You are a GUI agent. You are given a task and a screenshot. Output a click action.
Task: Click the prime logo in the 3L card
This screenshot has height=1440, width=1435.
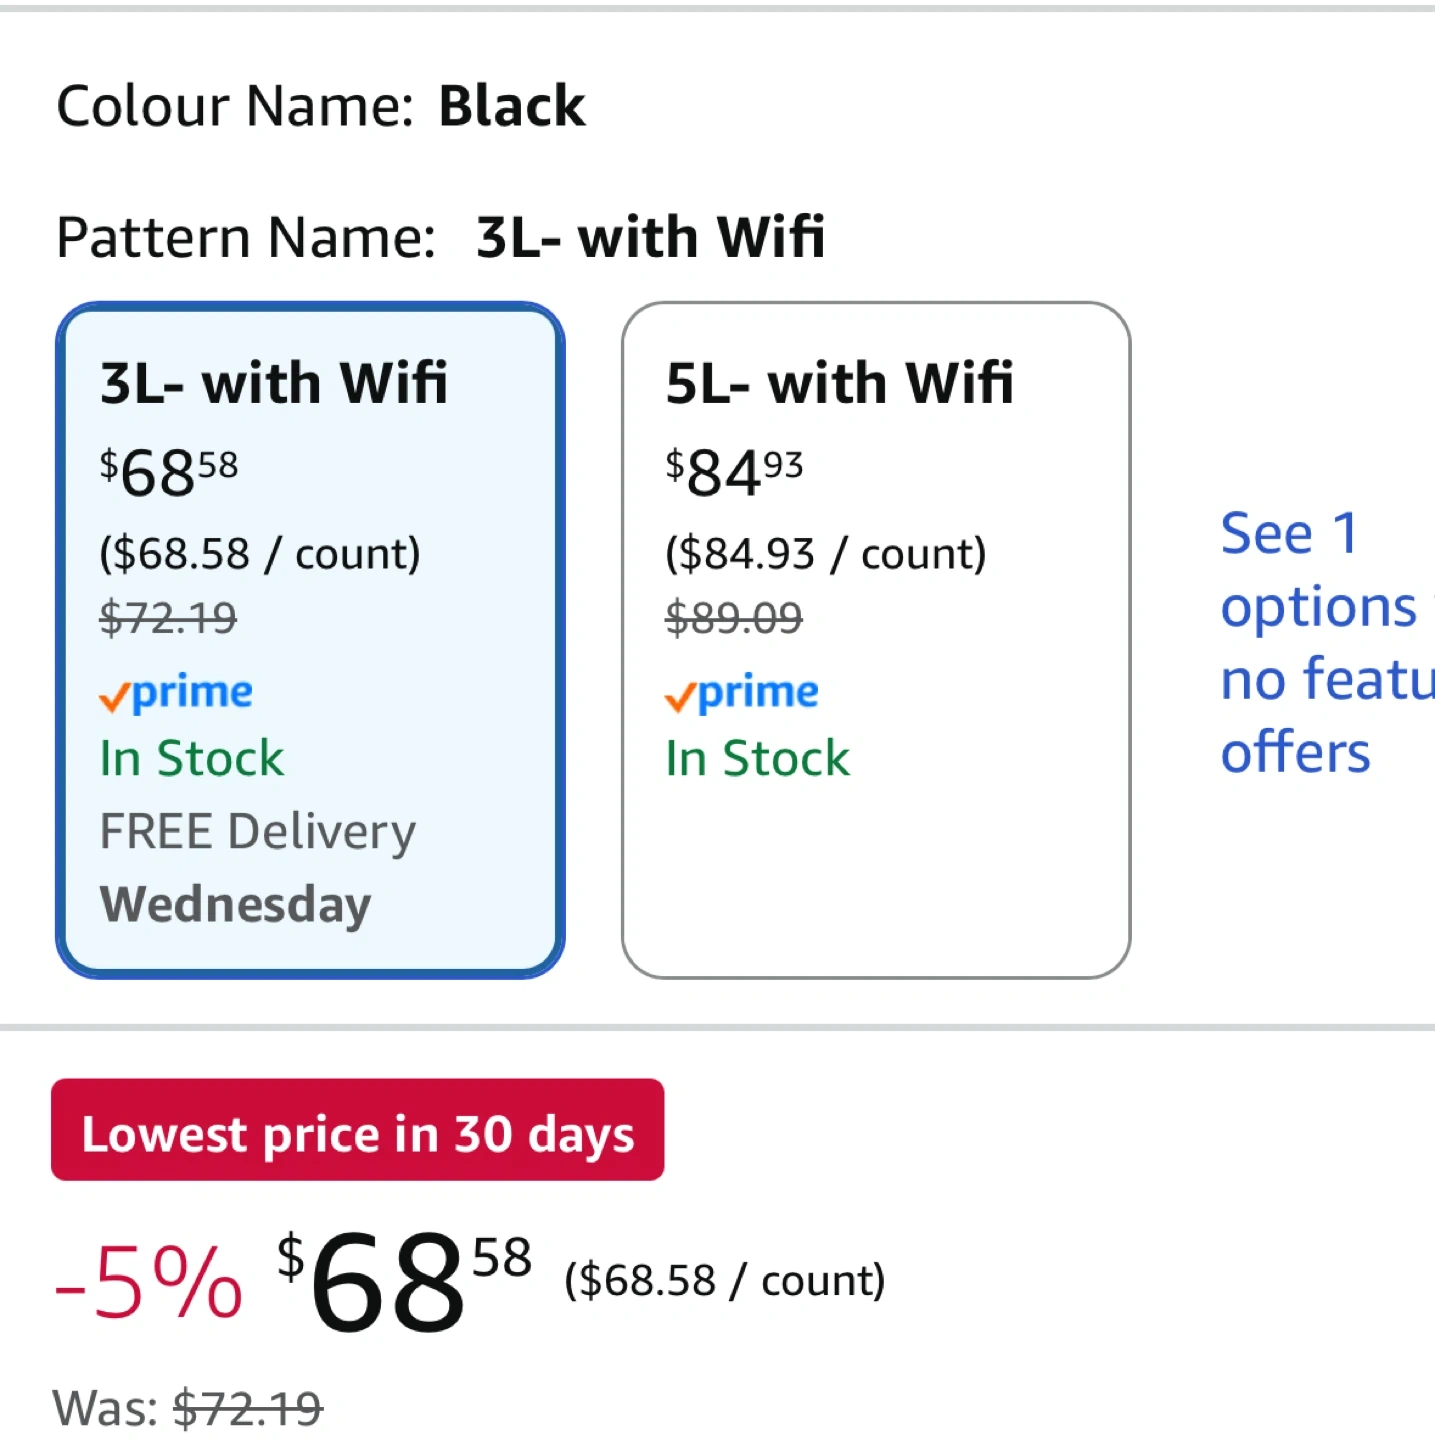176,693
